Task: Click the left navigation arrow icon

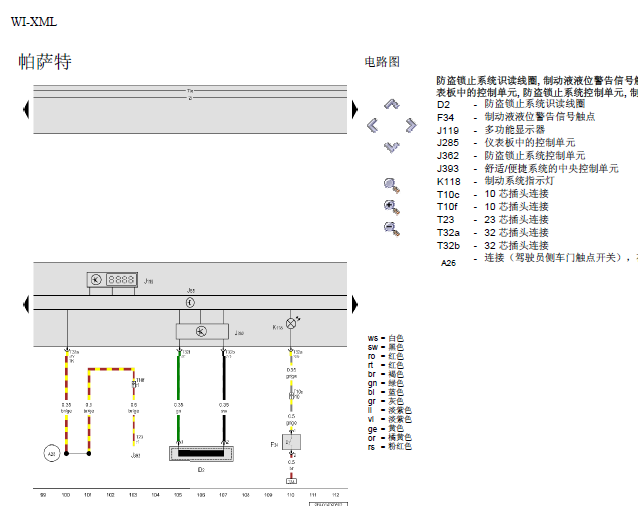Action: (372, 125)
